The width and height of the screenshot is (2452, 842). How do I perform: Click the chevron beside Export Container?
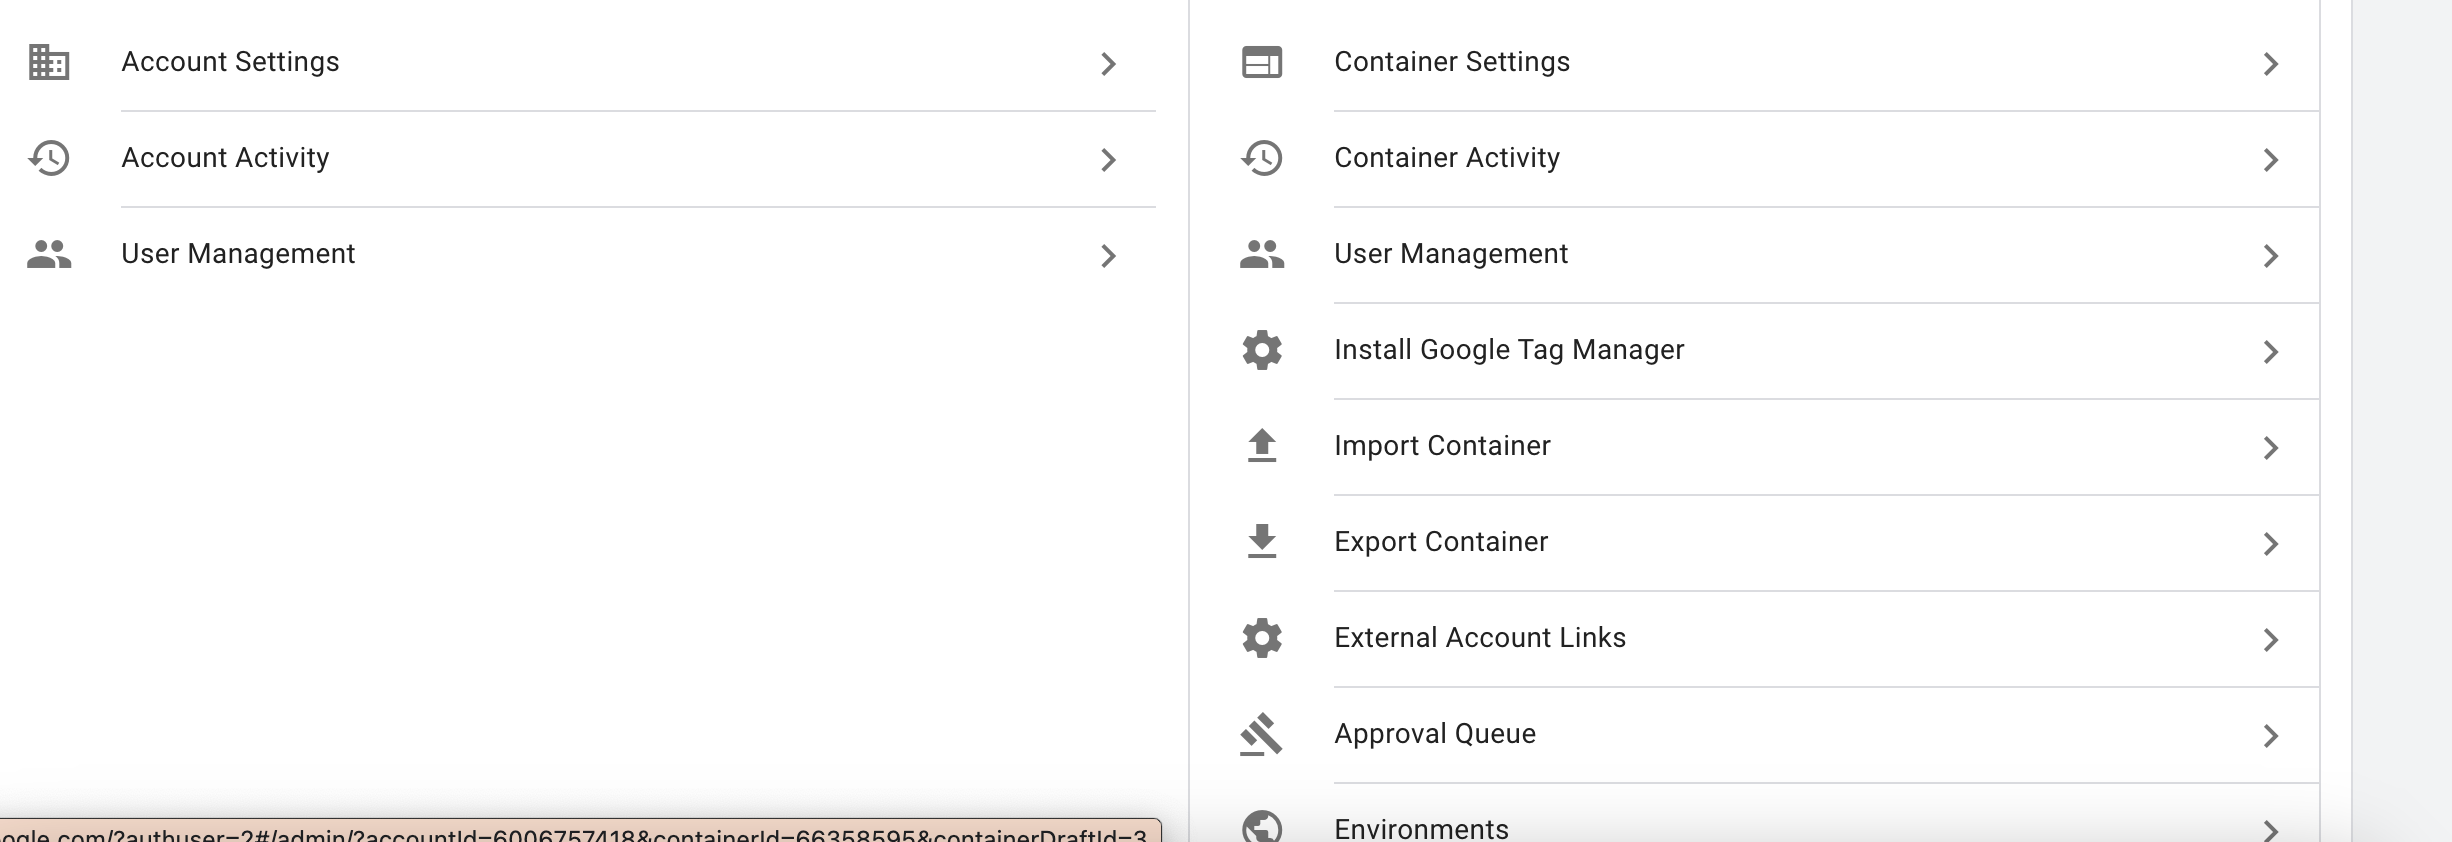(2271, 544)
